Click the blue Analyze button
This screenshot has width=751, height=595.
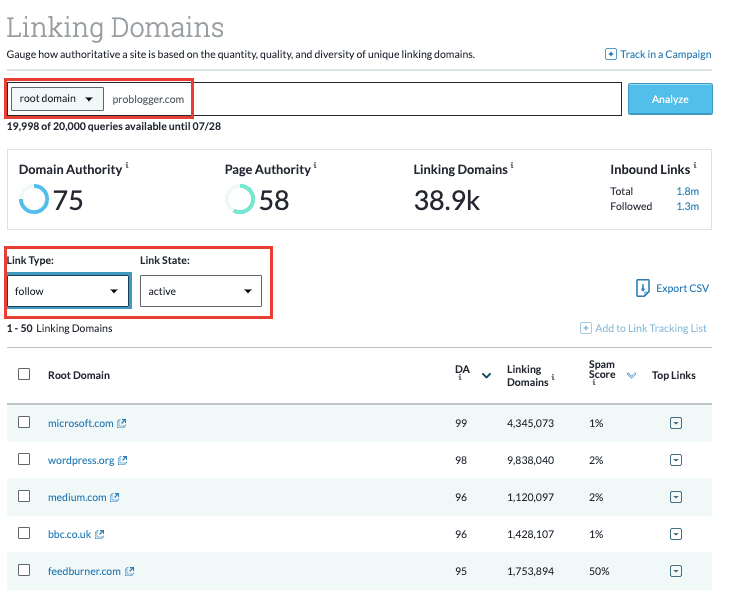point(670,99)
